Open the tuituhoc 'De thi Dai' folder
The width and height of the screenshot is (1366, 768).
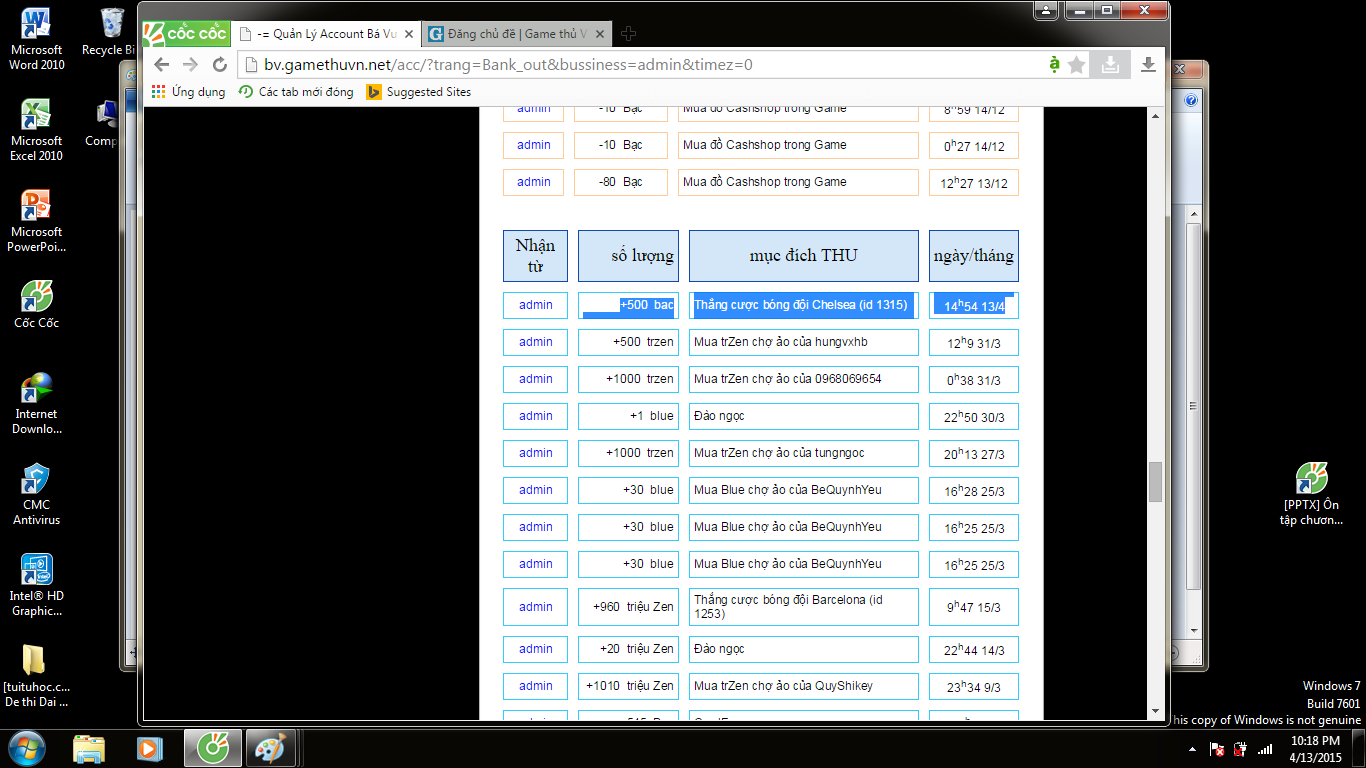[x=37, y=677]
